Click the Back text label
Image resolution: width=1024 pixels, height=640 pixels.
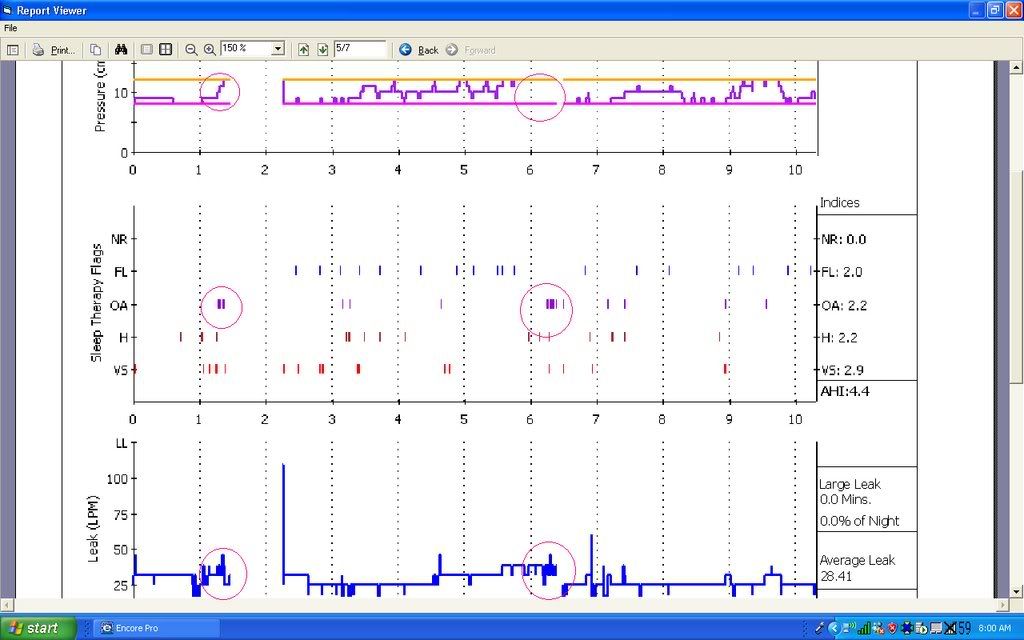428,50
